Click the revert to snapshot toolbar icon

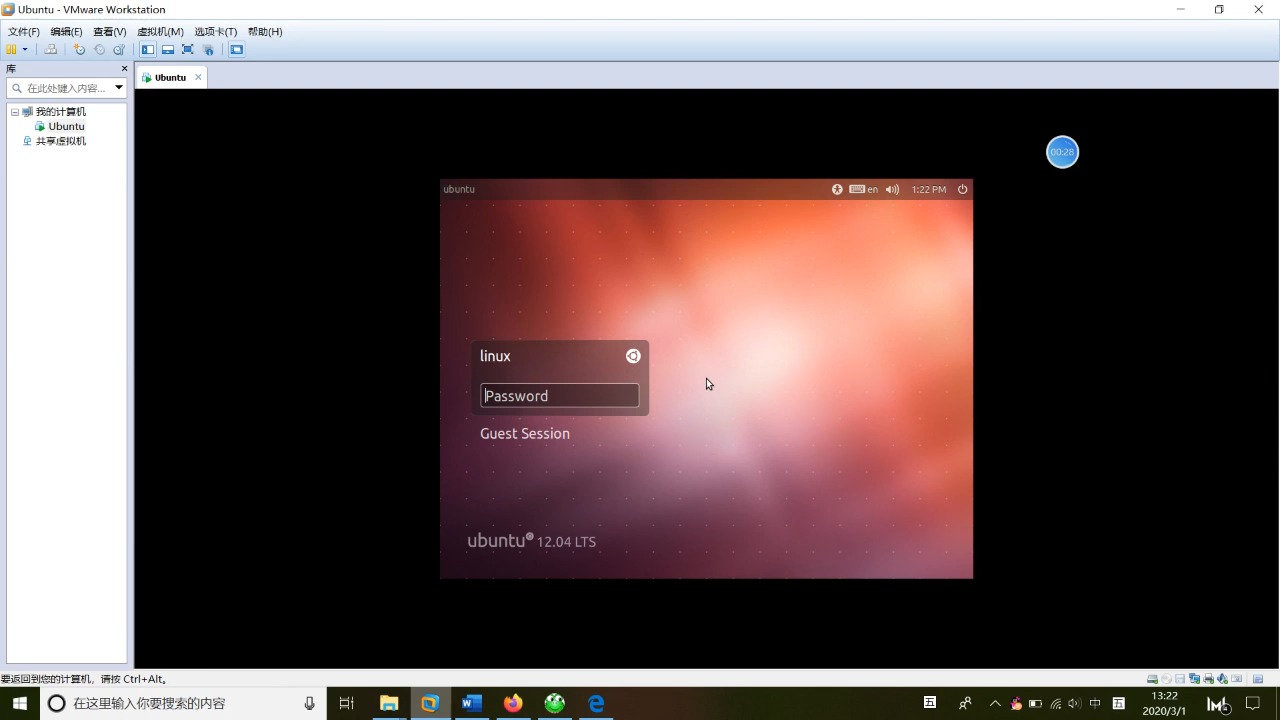(99, 49)
